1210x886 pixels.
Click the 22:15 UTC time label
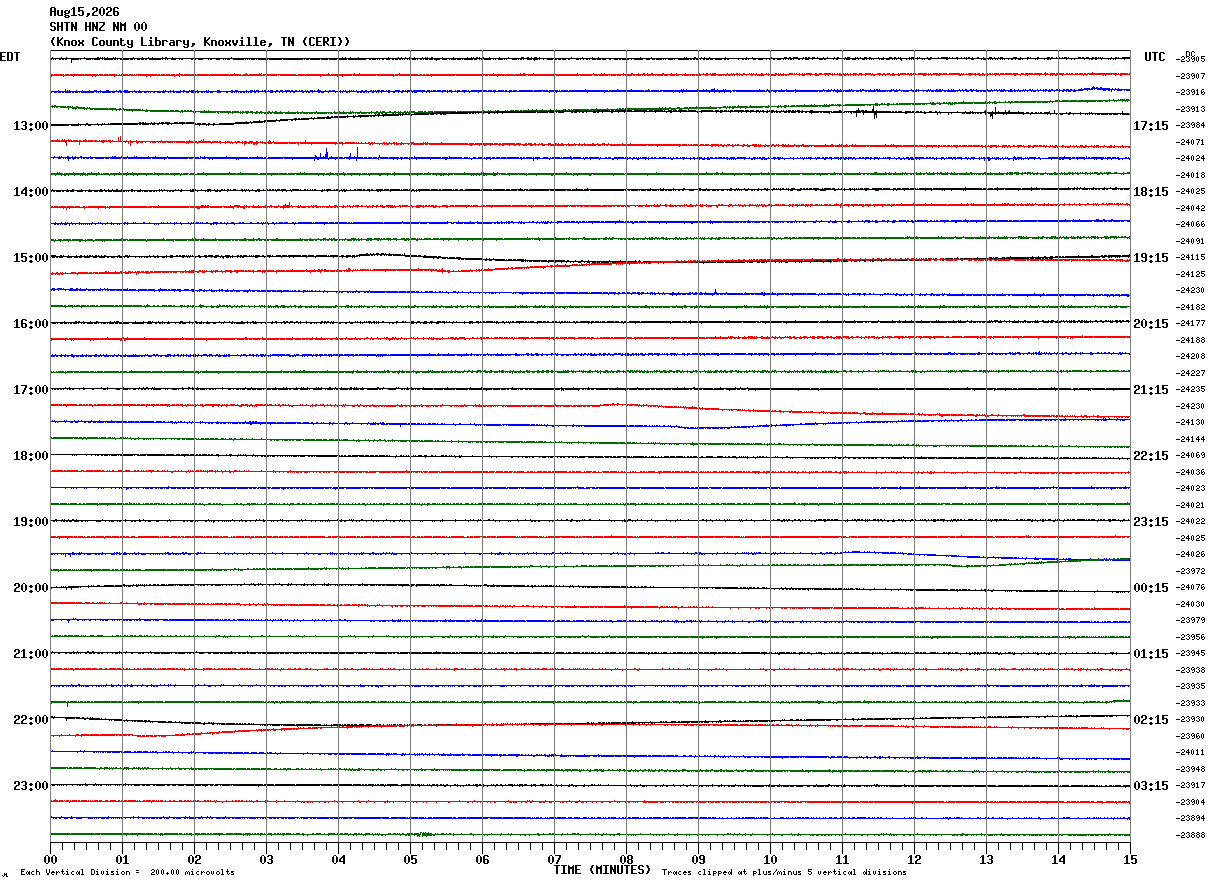1151,456
